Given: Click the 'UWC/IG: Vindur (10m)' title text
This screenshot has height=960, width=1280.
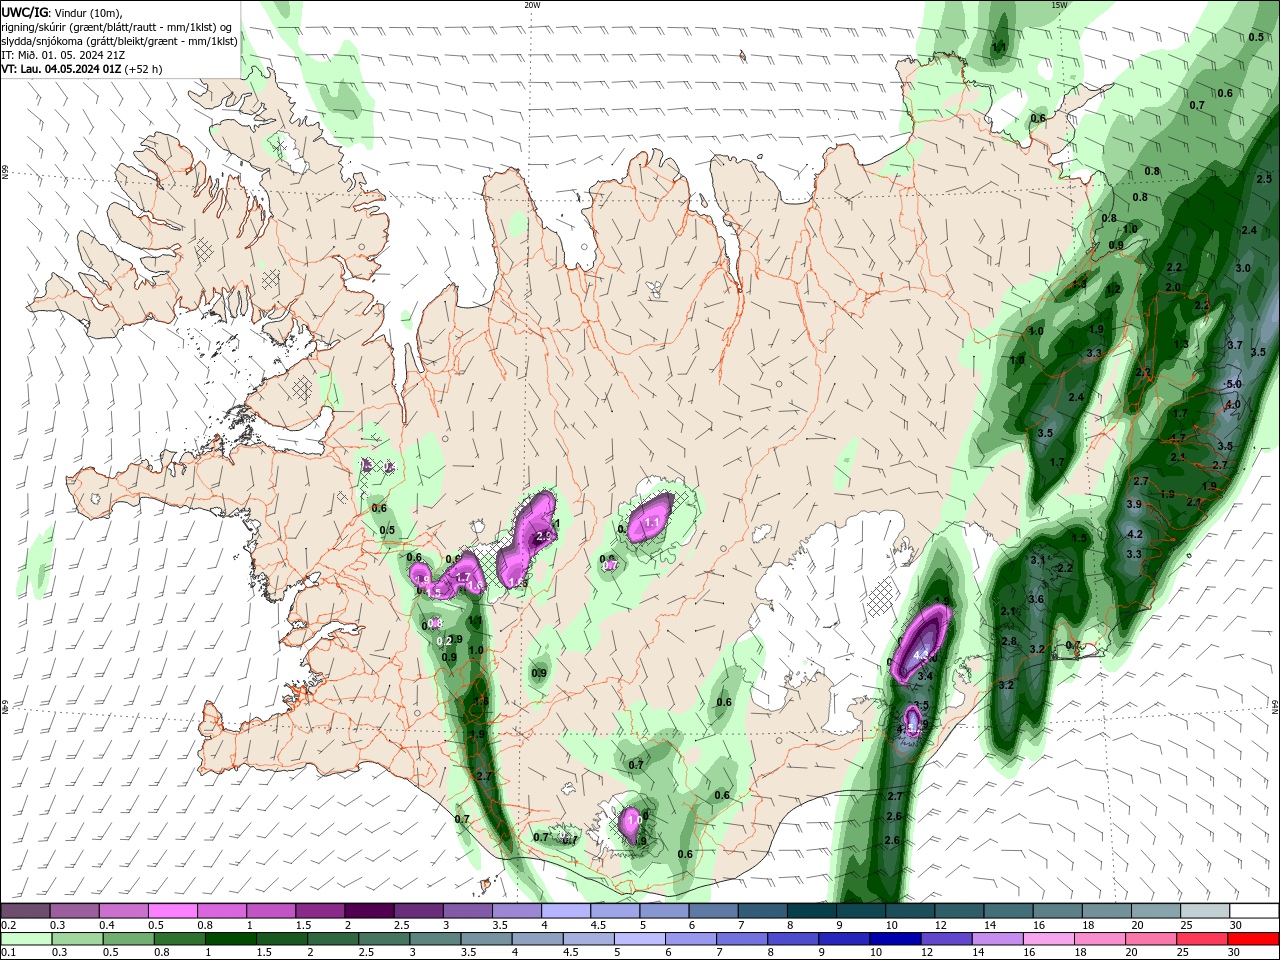Looking at the screenshot, I should point(61,12).
